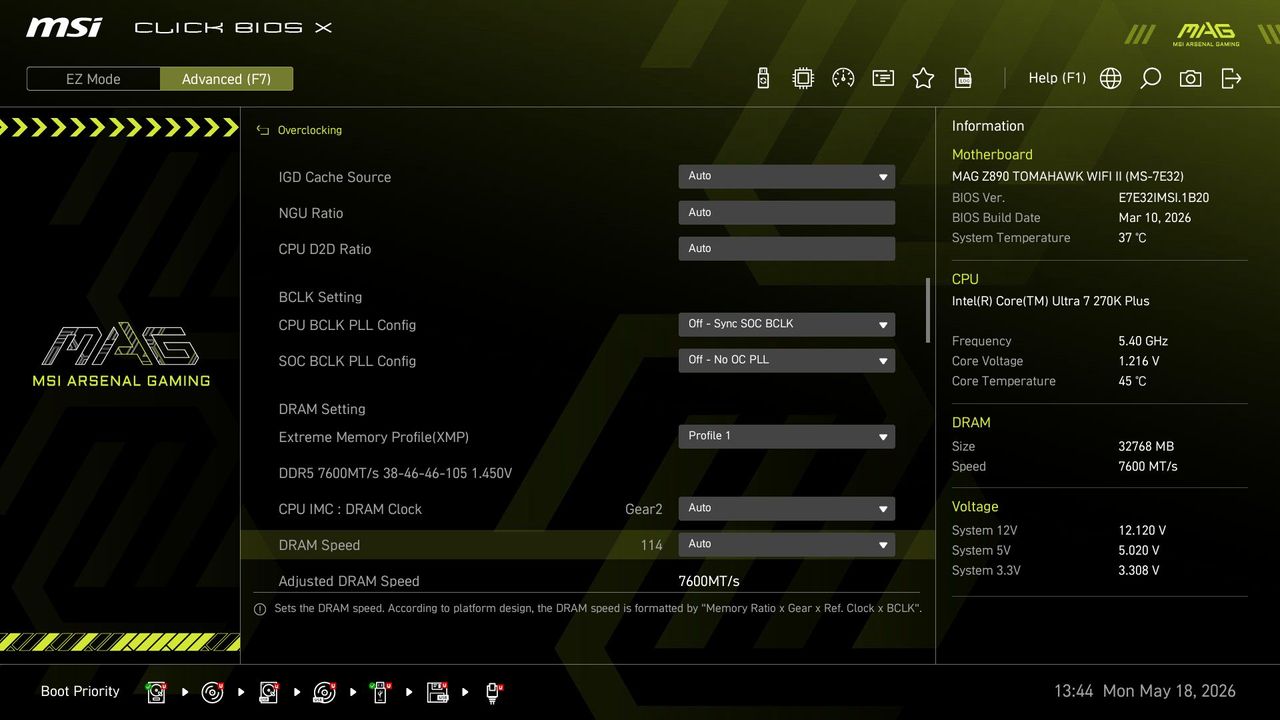1280x720 pixels.
Task: Open CPU BCLK PLL Config dropdown
Action: [786, 325]
